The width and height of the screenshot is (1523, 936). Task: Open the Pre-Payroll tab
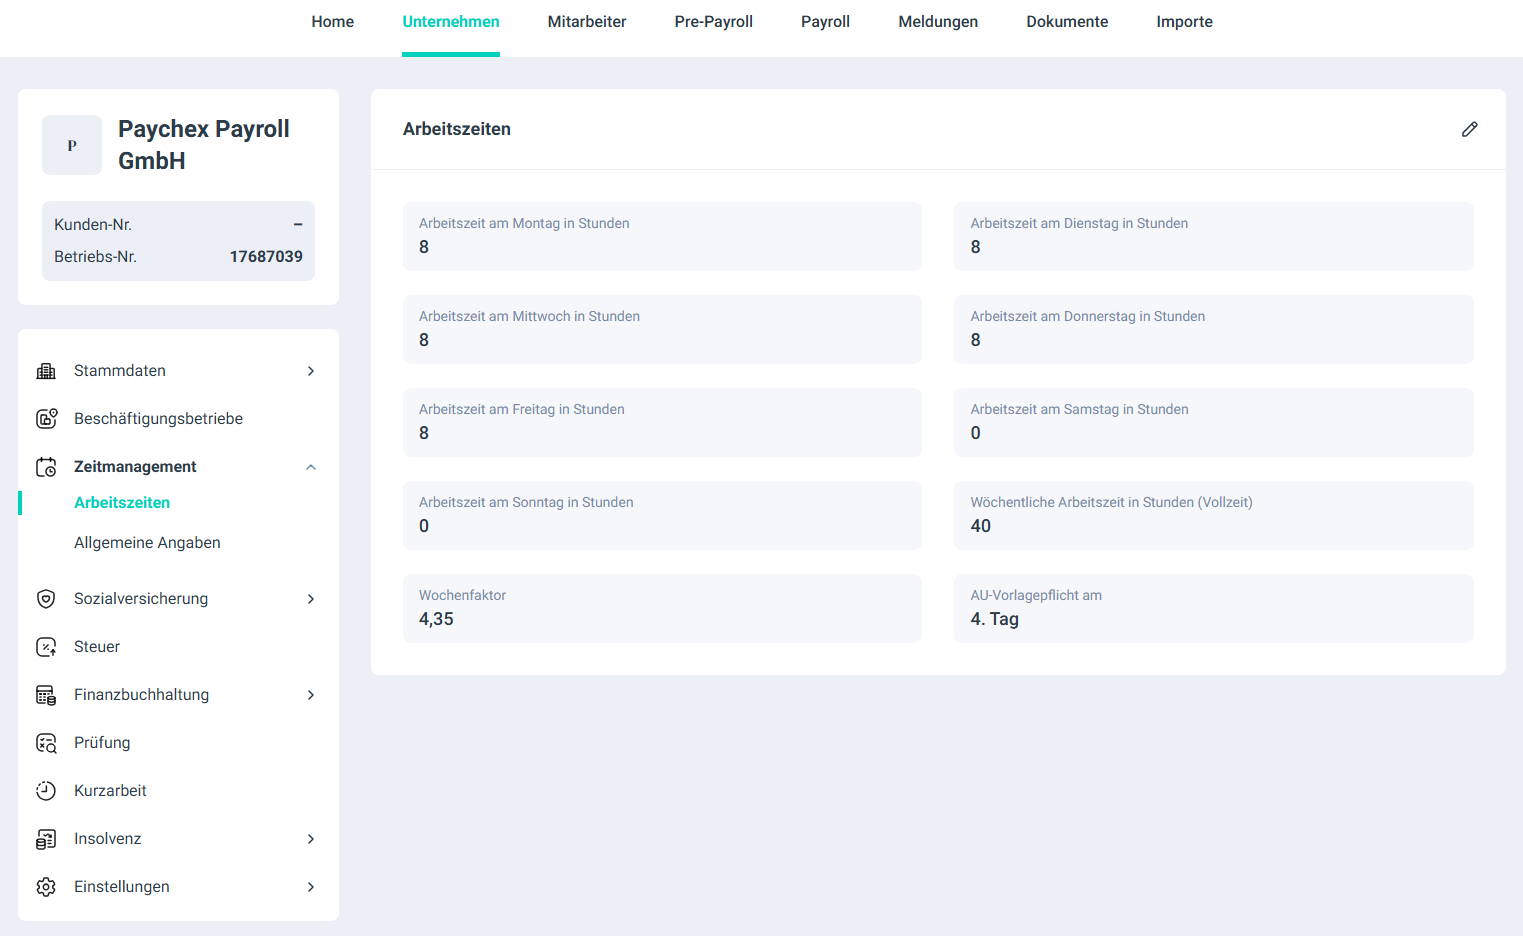pos(713,22)
